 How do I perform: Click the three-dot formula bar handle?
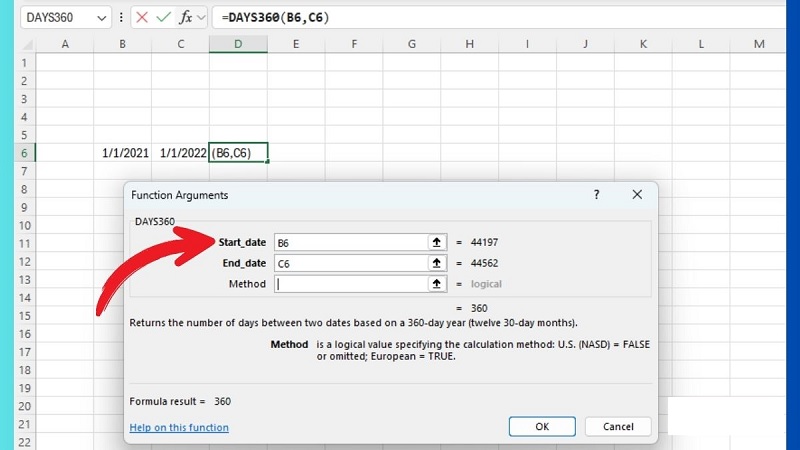[x=121, y=18]
